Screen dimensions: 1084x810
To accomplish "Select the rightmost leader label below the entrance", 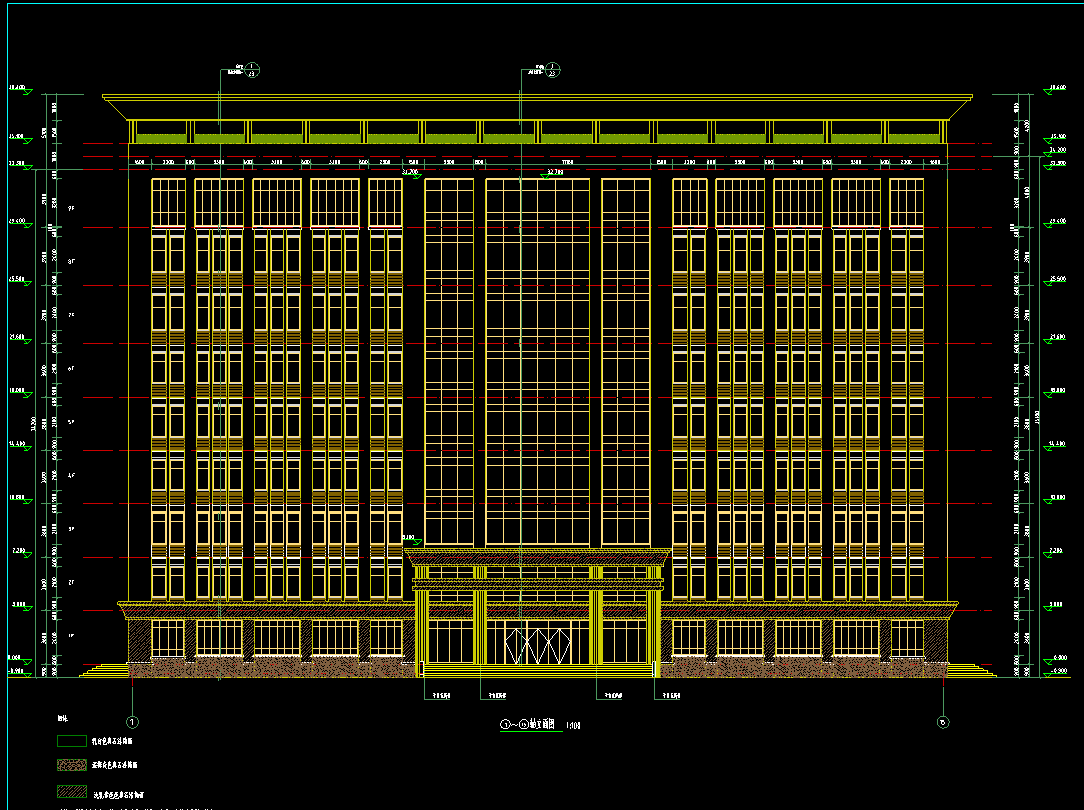I will (667, 696).
